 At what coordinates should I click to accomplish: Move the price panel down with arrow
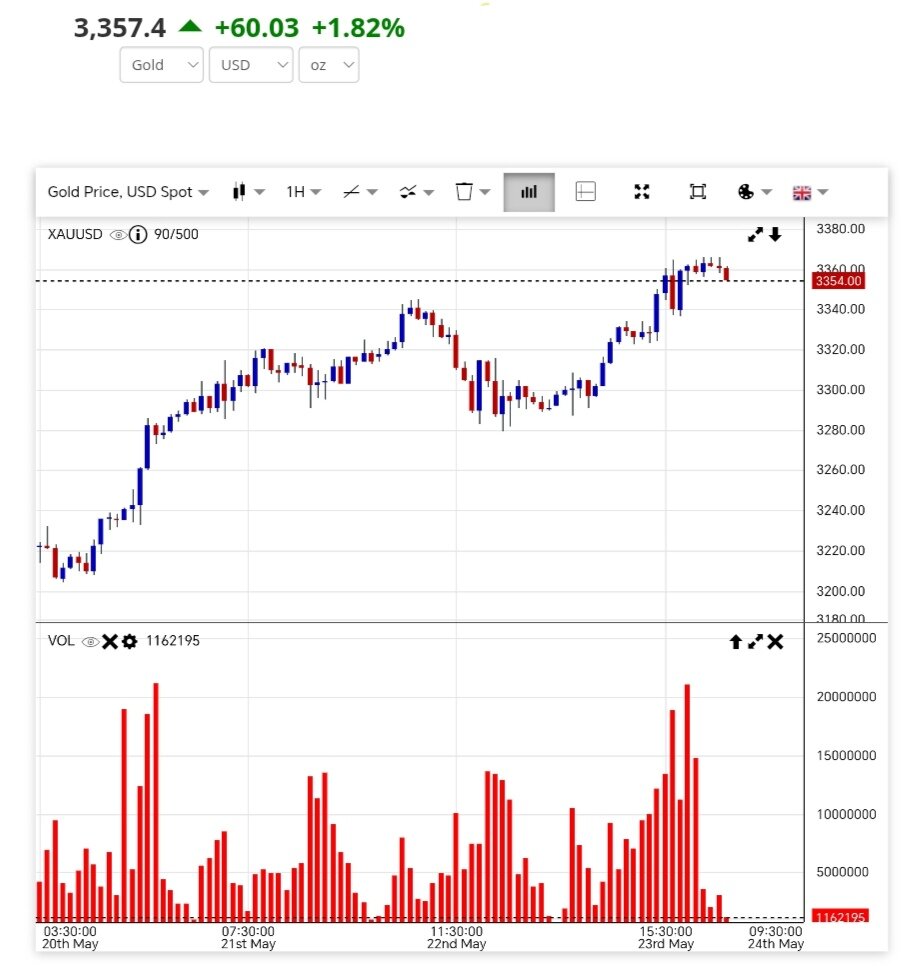775,235
